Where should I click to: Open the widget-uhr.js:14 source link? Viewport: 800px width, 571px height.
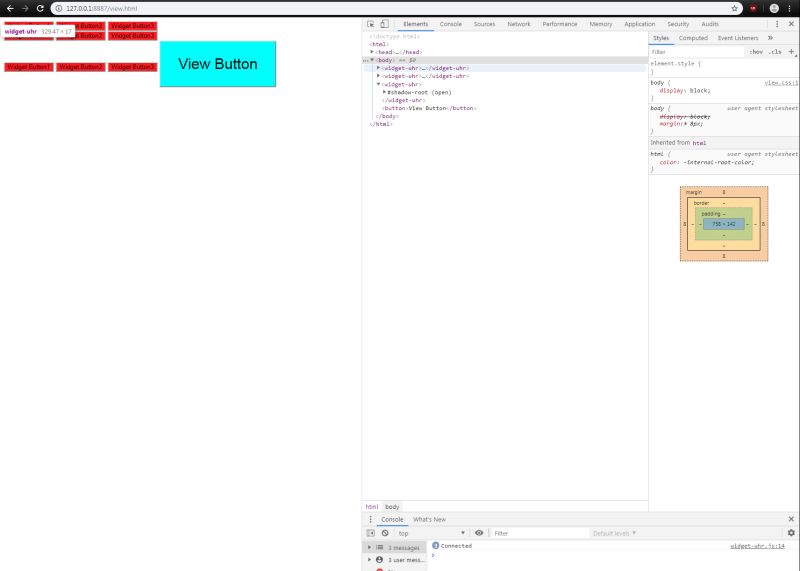[x=757, y=545]
